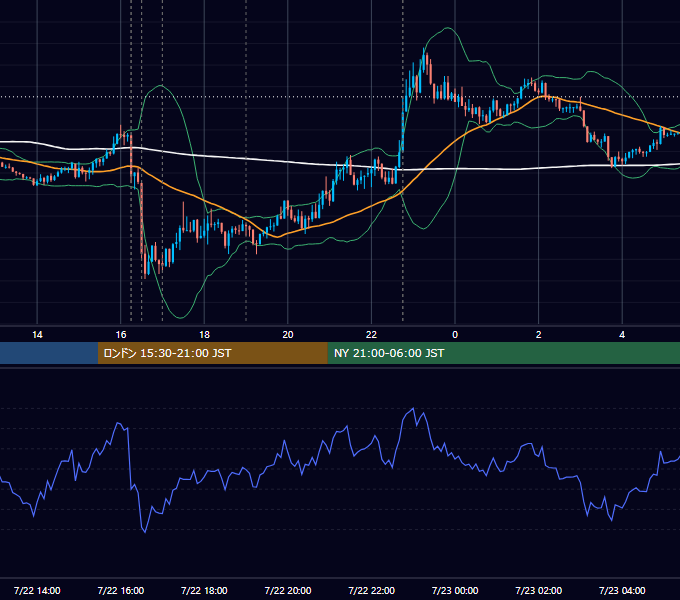Screen dimensions: 680x600
Task: Click the 7/23 00:00 indicator time label
Action: coord(455,590)
